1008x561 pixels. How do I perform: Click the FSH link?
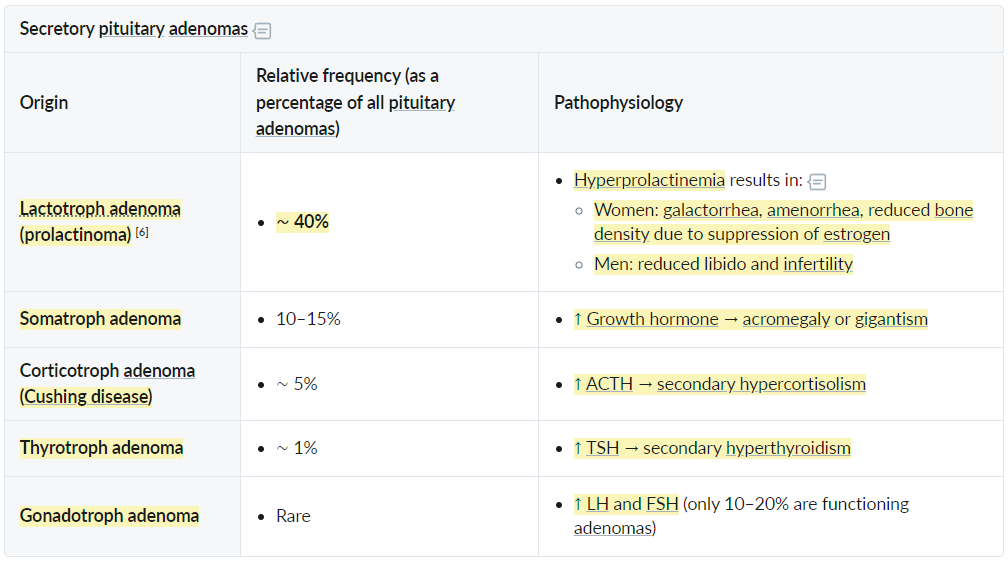coord(662,504)
